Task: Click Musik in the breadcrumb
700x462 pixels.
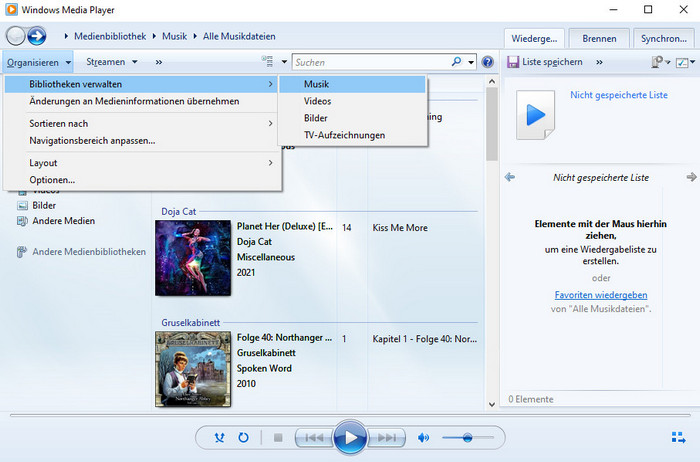Action: coord(174,36)
